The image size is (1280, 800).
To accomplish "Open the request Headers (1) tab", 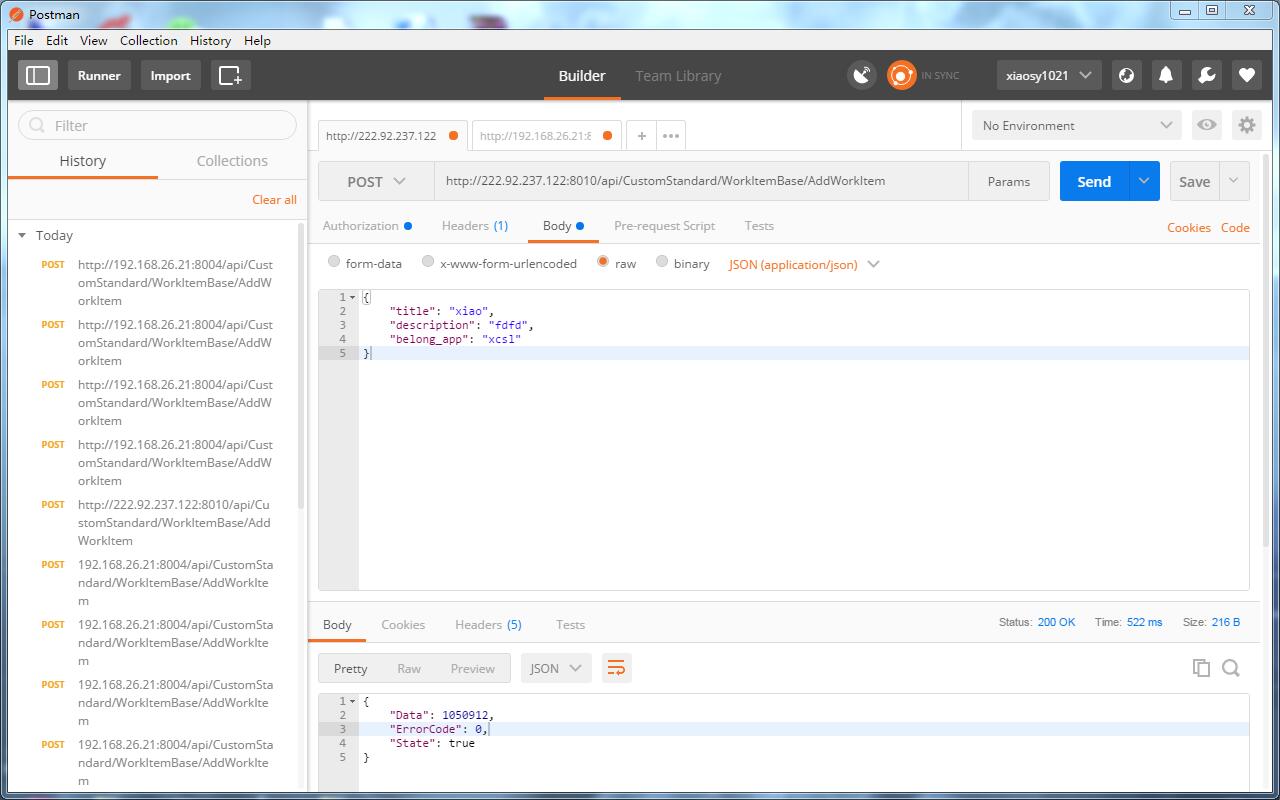I will pos(475,225).
